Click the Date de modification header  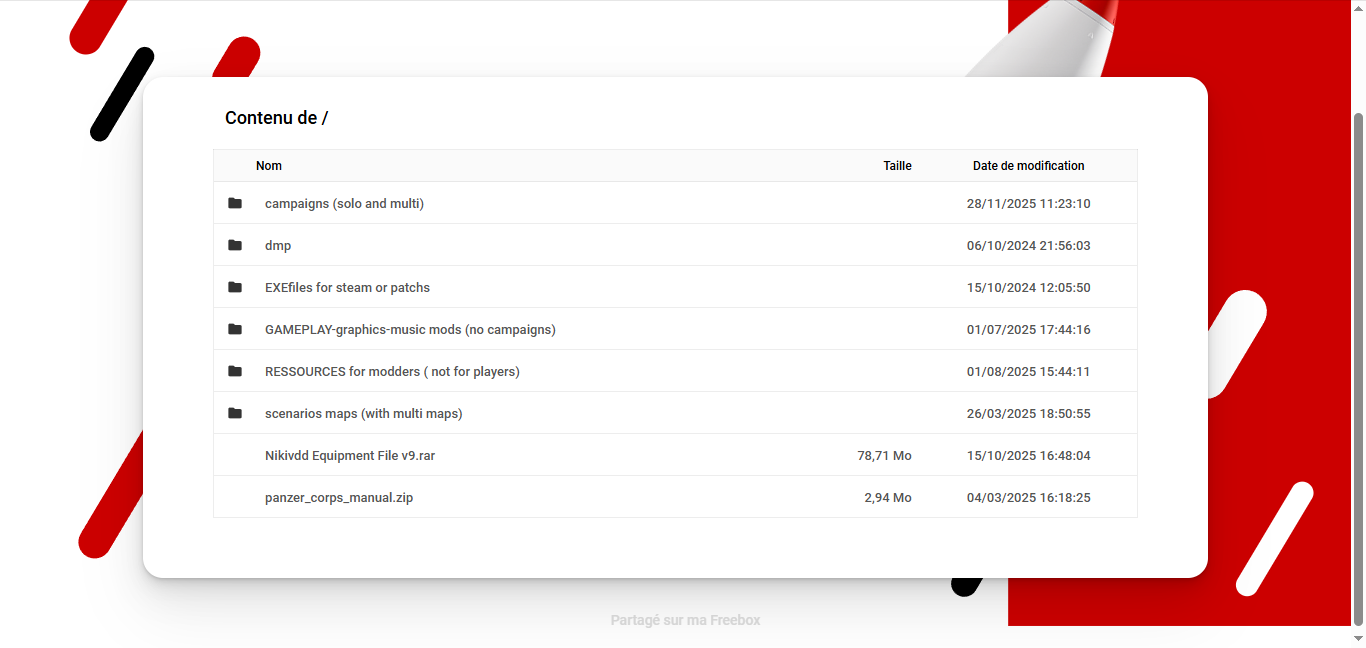[x=1028, y=166]
